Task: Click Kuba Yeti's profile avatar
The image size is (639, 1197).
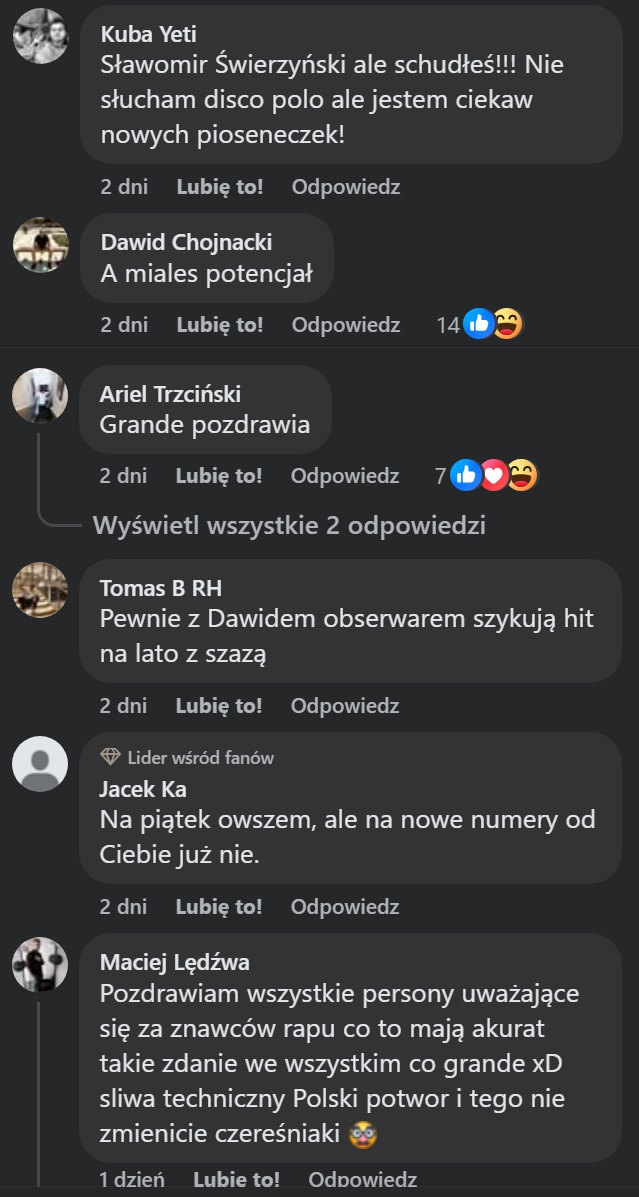Action: [x=40, y=37]
